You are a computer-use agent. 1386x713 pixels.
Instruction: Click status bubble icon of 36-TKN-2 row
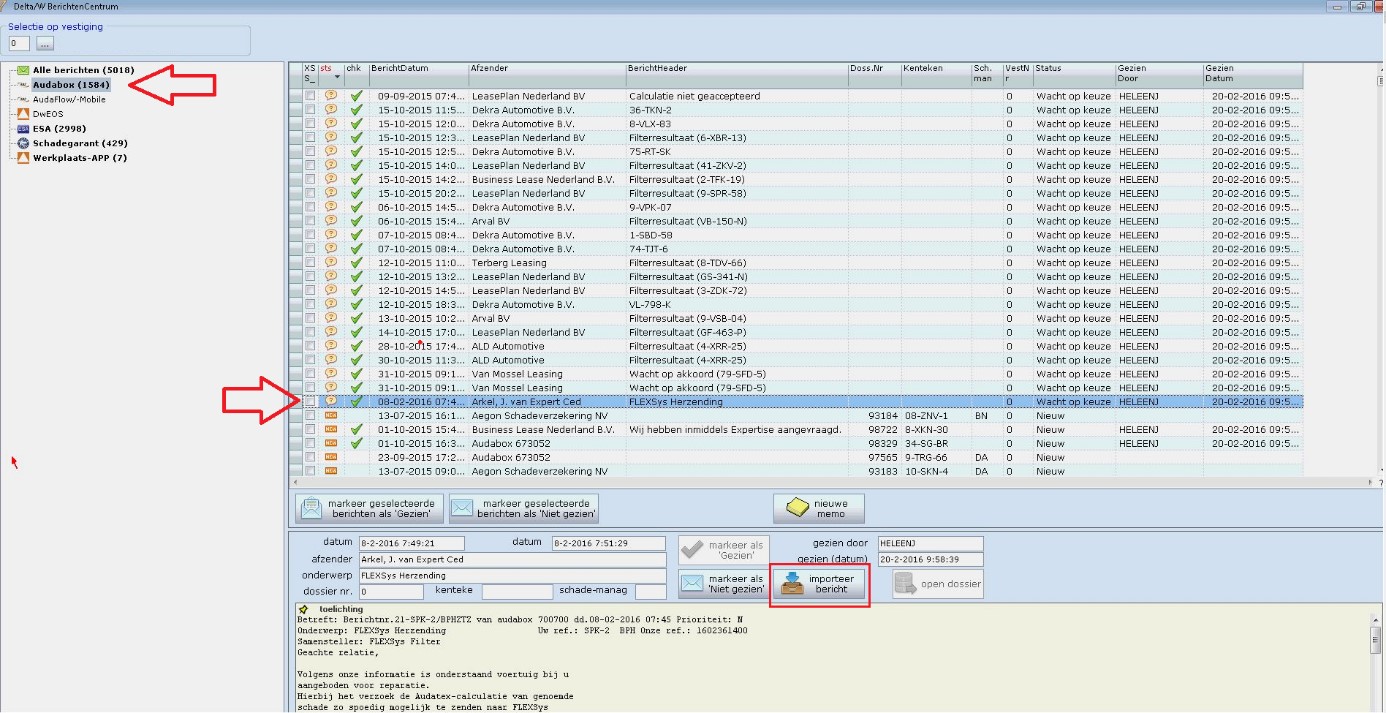pos(331,110)
